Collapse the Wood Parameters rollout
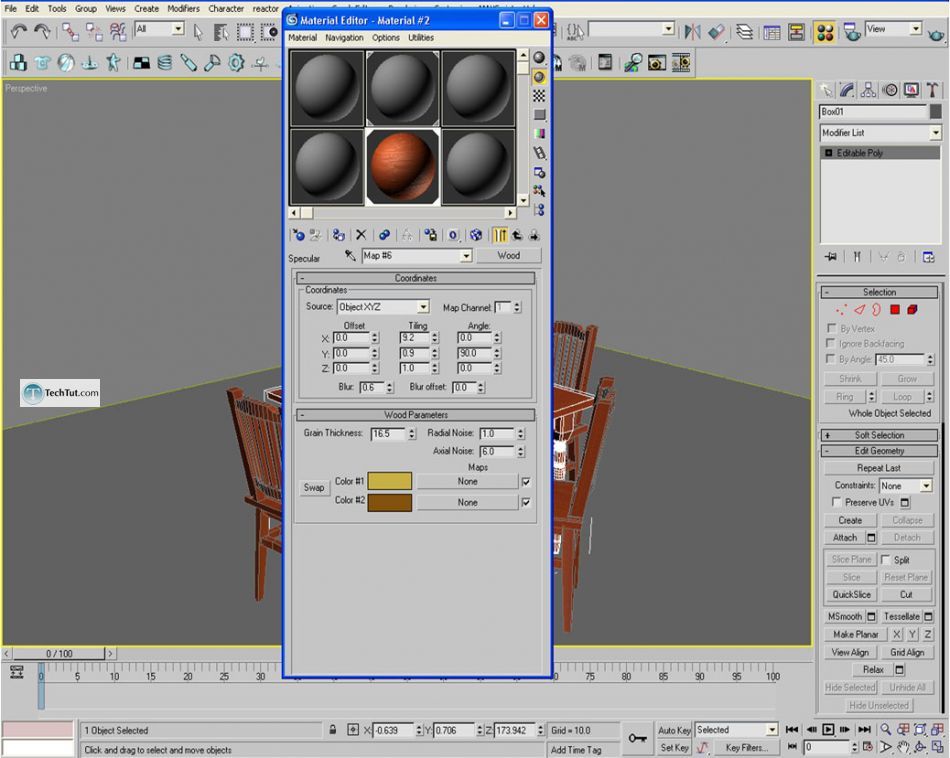 pyautogui.click(x=415, y=414)
